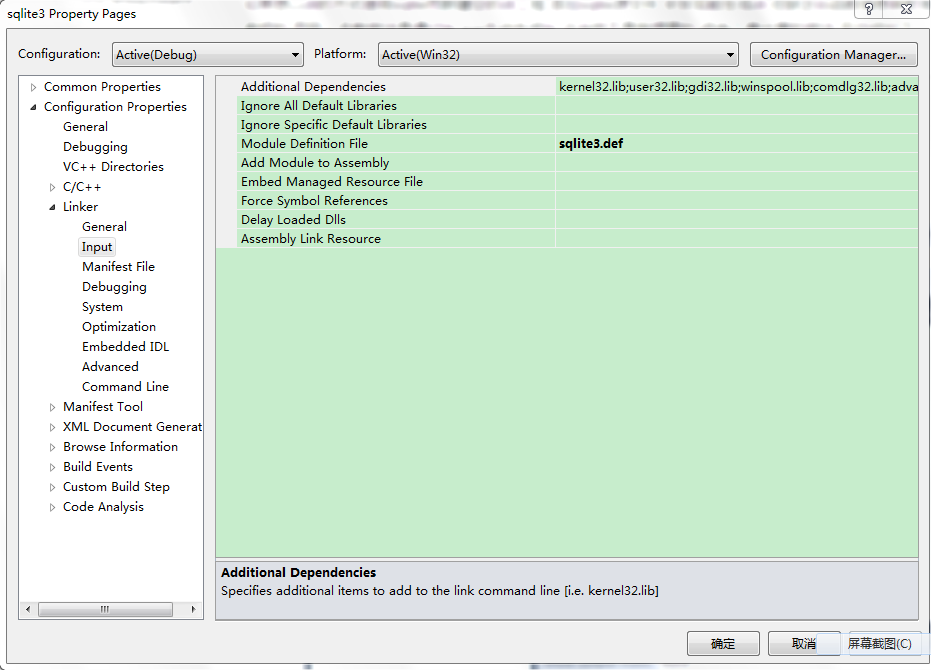This screenshot has height=670, width=931.
Task: Select the Common Properties tree label
Action: [102, 87]
